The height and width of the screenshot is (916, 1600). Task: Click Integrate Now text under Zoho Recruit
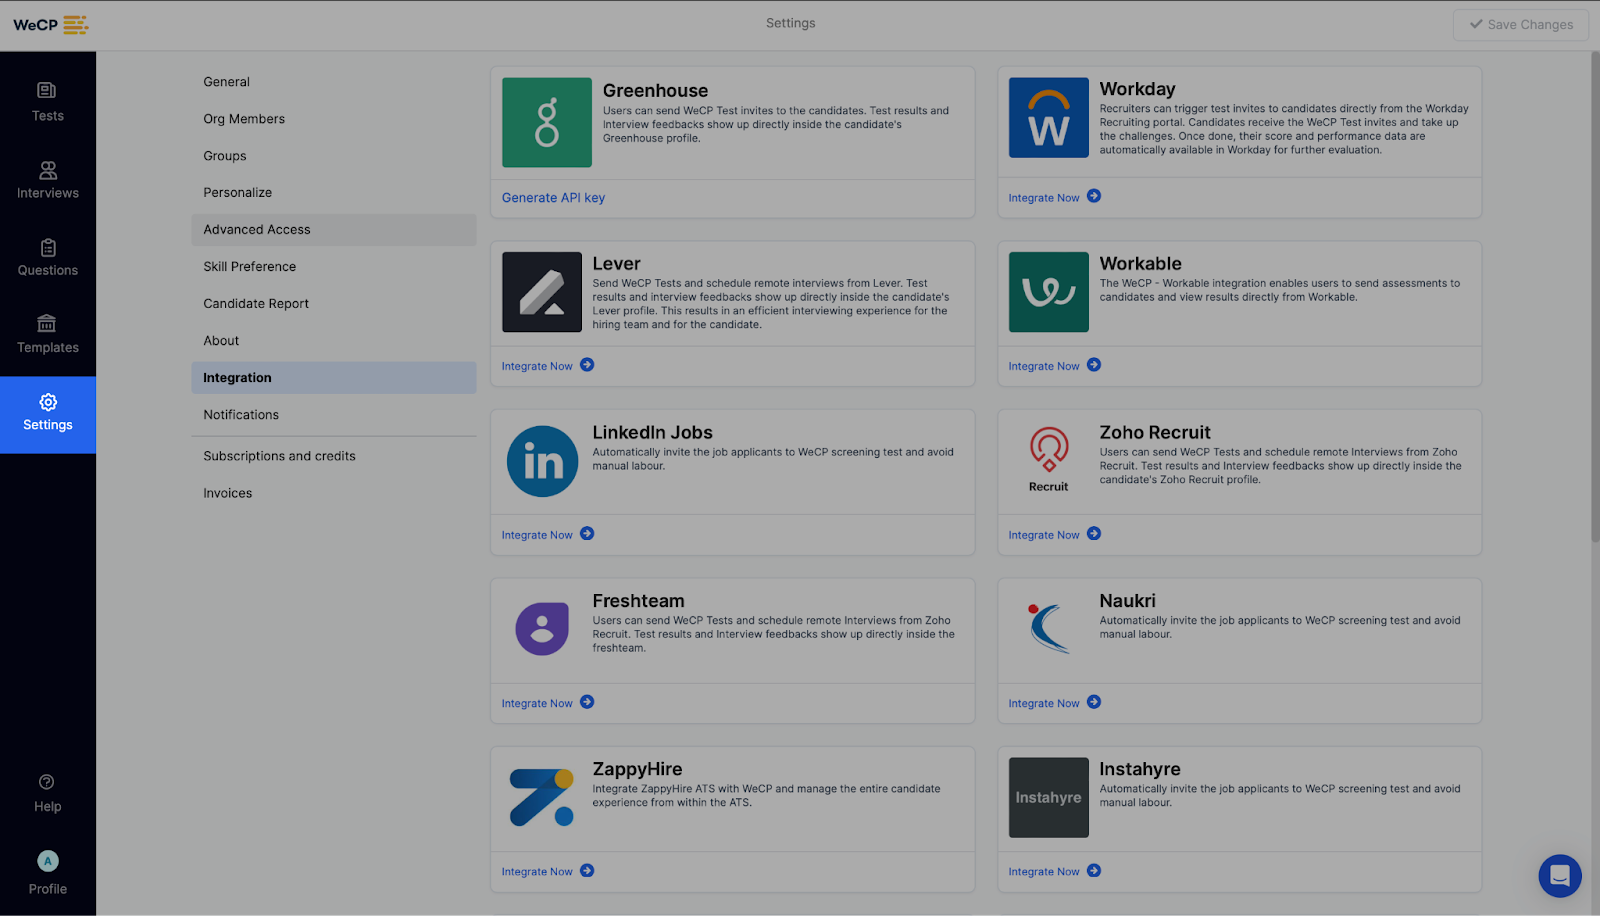click(x=1044, y=536)
